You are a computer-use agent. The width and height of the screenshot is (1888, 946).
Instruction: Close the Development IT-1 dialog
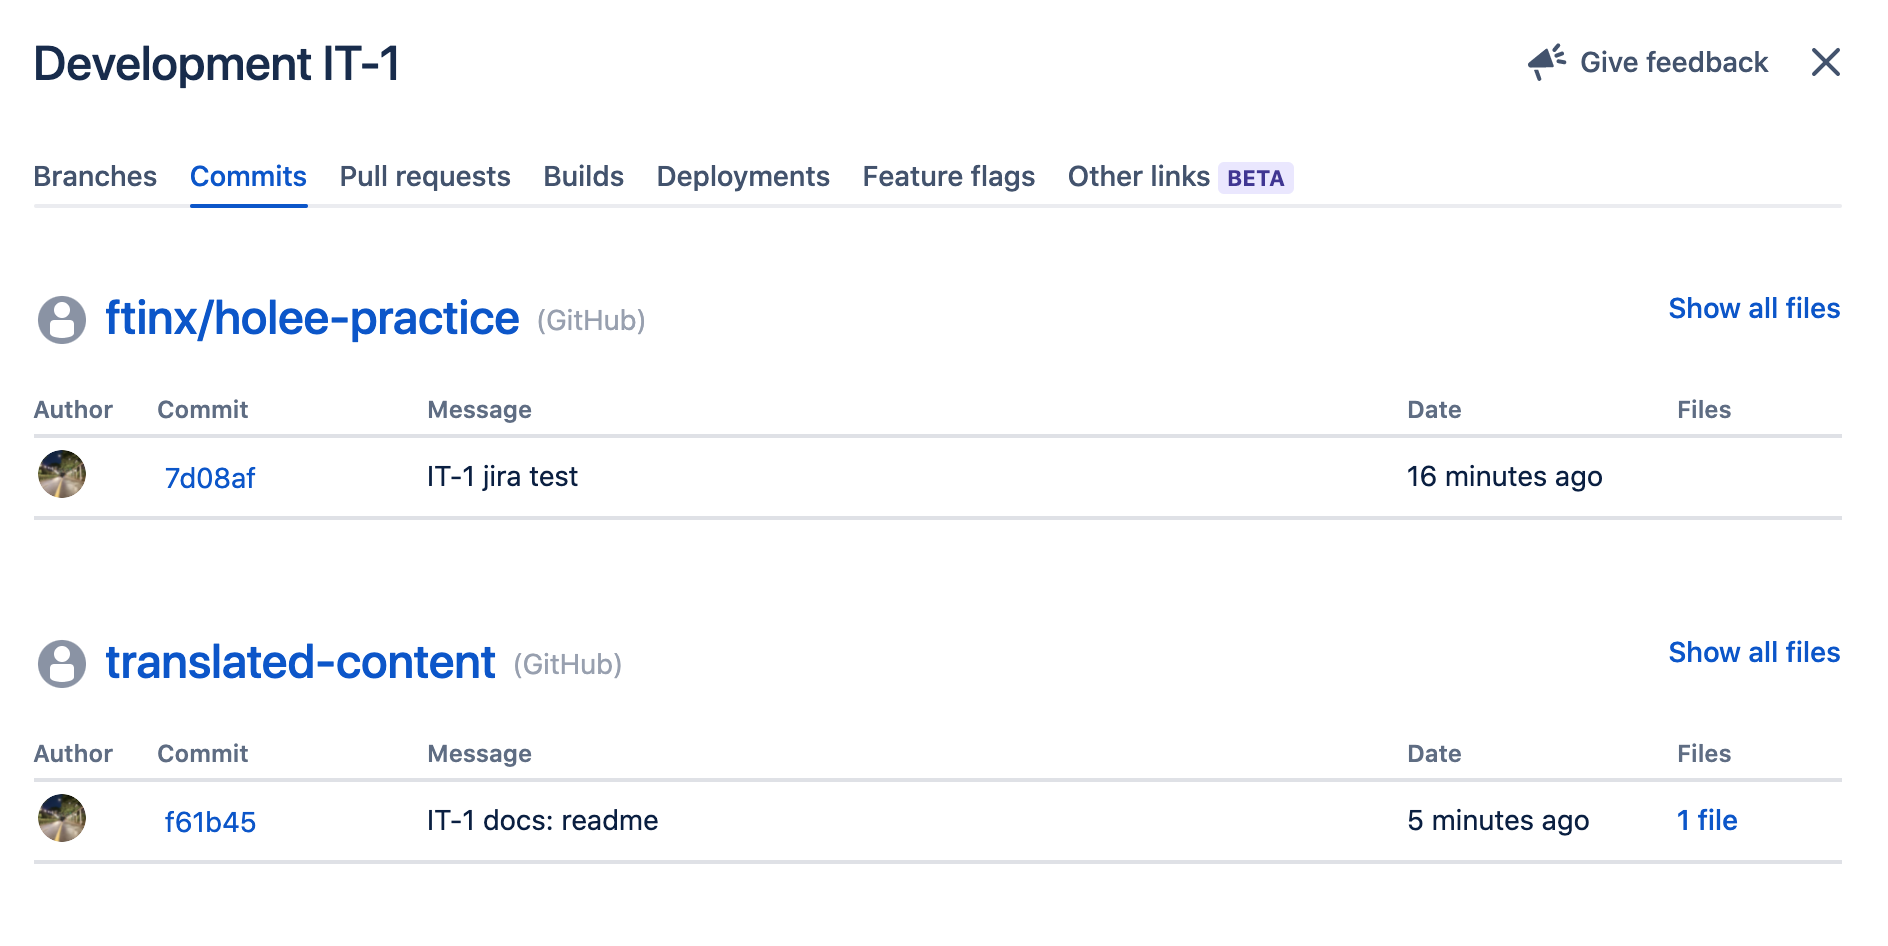point(1825,62)
